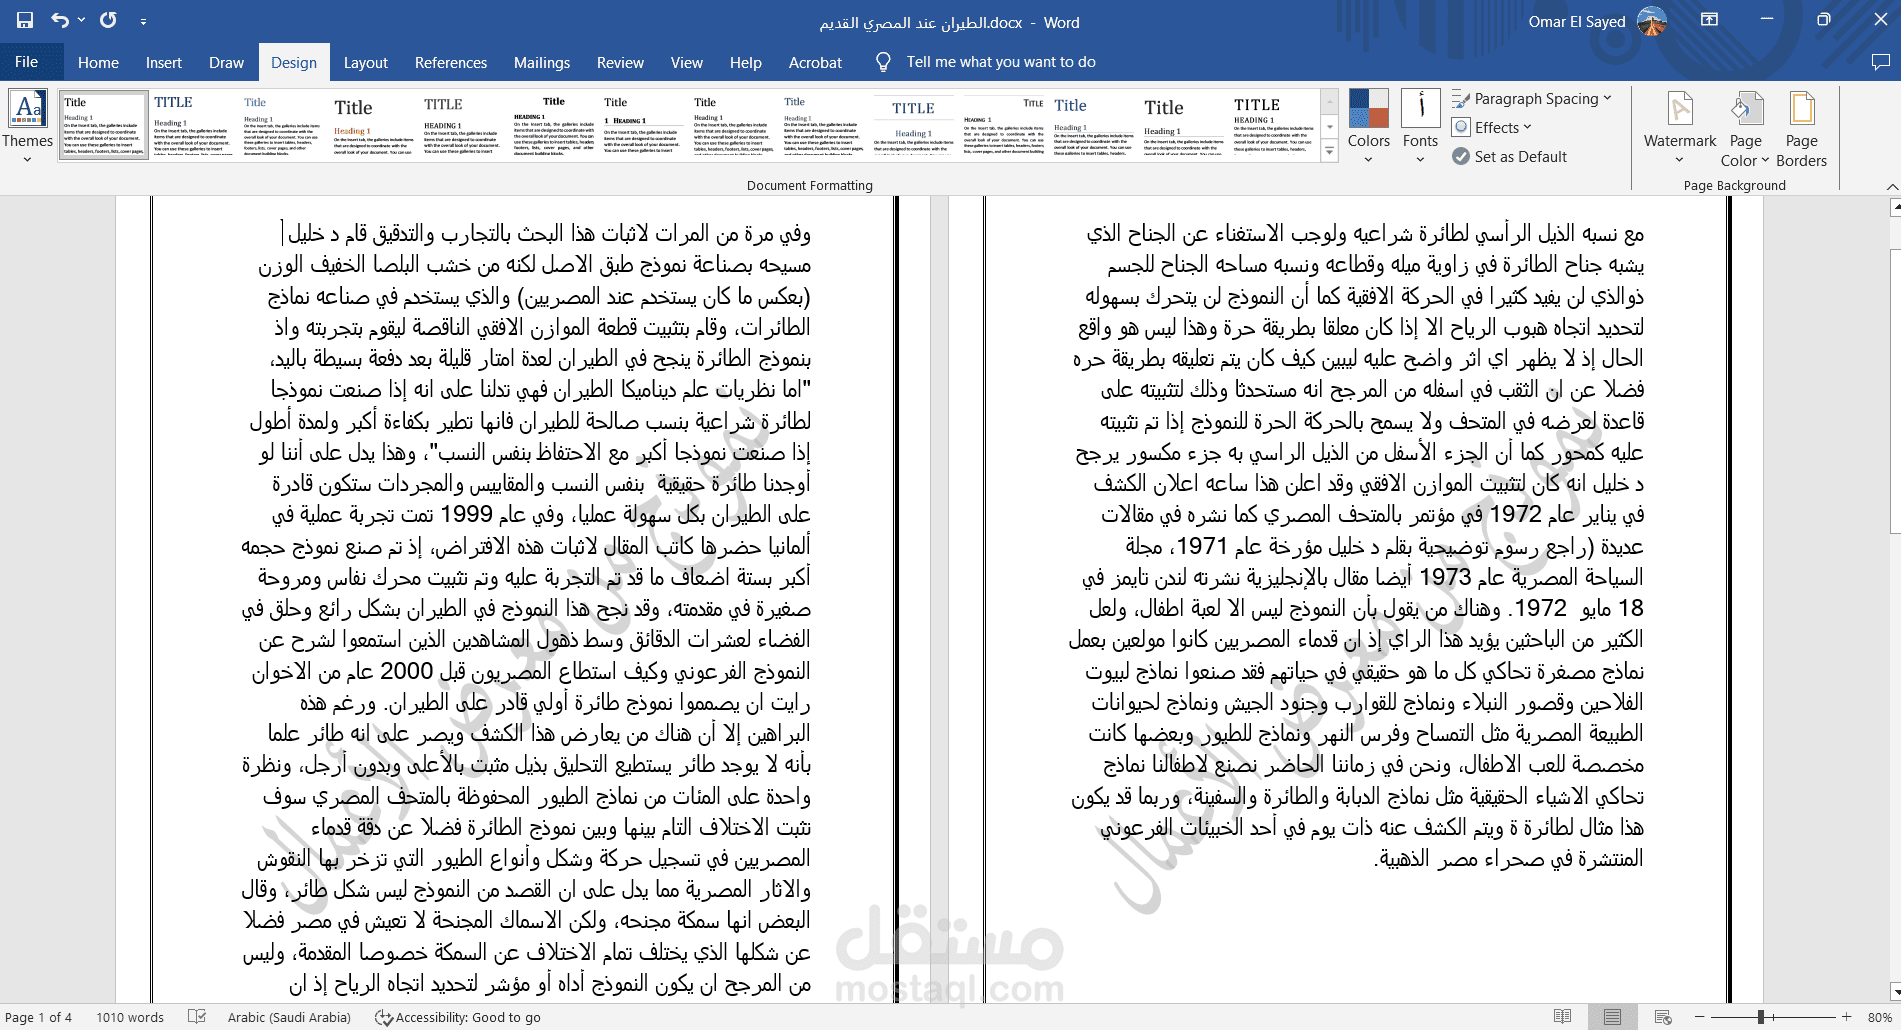This screenshot has height=1030, width=1901.
Task: Collapse the ribbon with the chevron
Action: tap(1891, 186)
